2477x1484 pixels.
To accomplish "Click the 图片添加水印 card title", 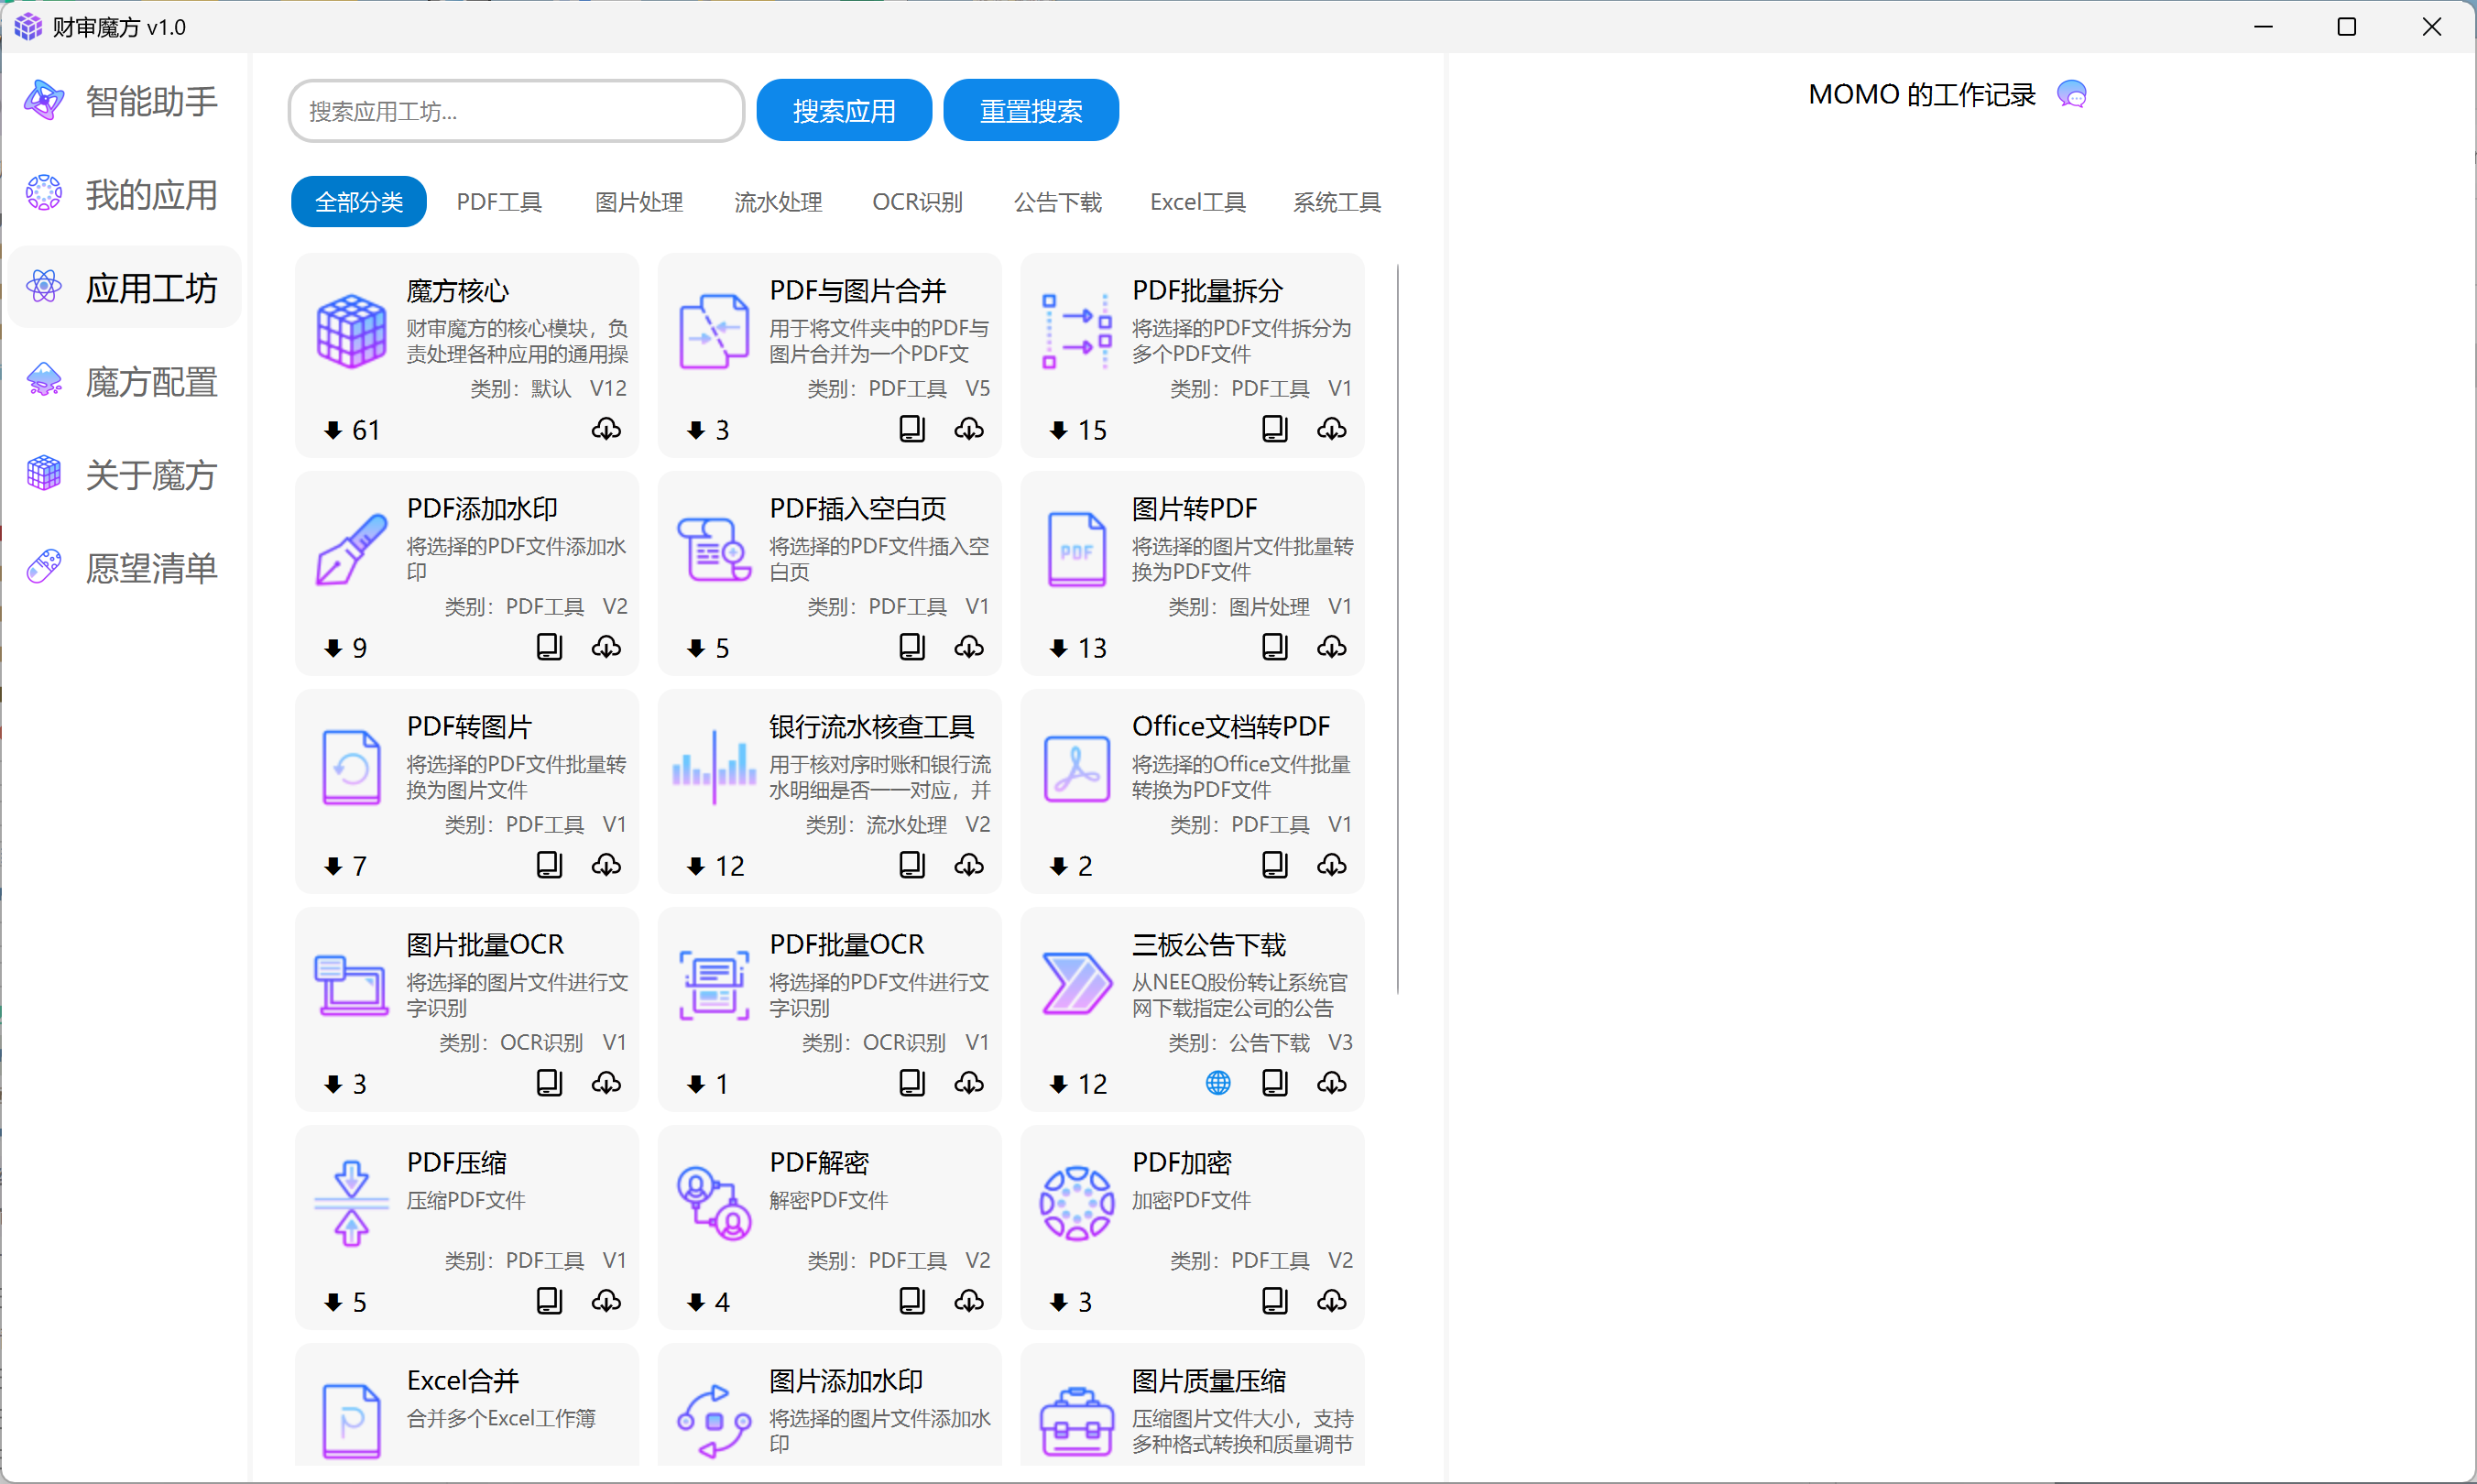I will tap(846, 1381).
